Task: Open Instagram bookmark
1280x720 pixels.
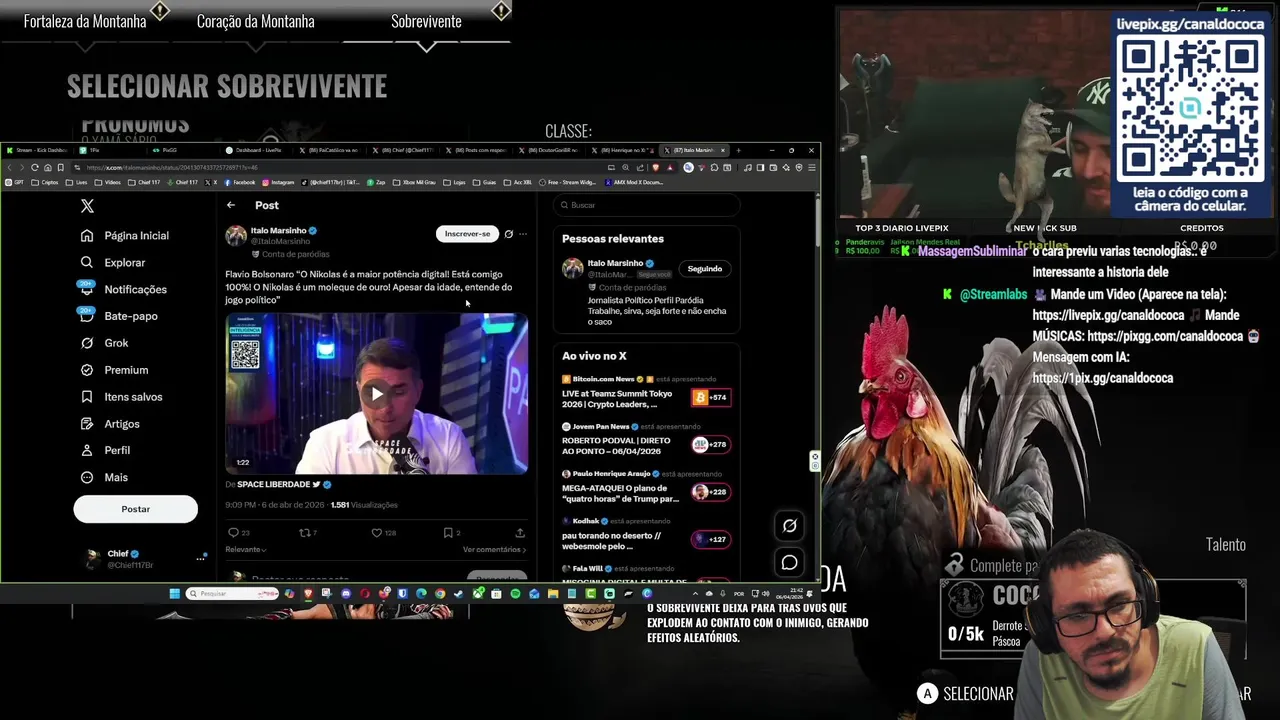Action: pos(278,182)
